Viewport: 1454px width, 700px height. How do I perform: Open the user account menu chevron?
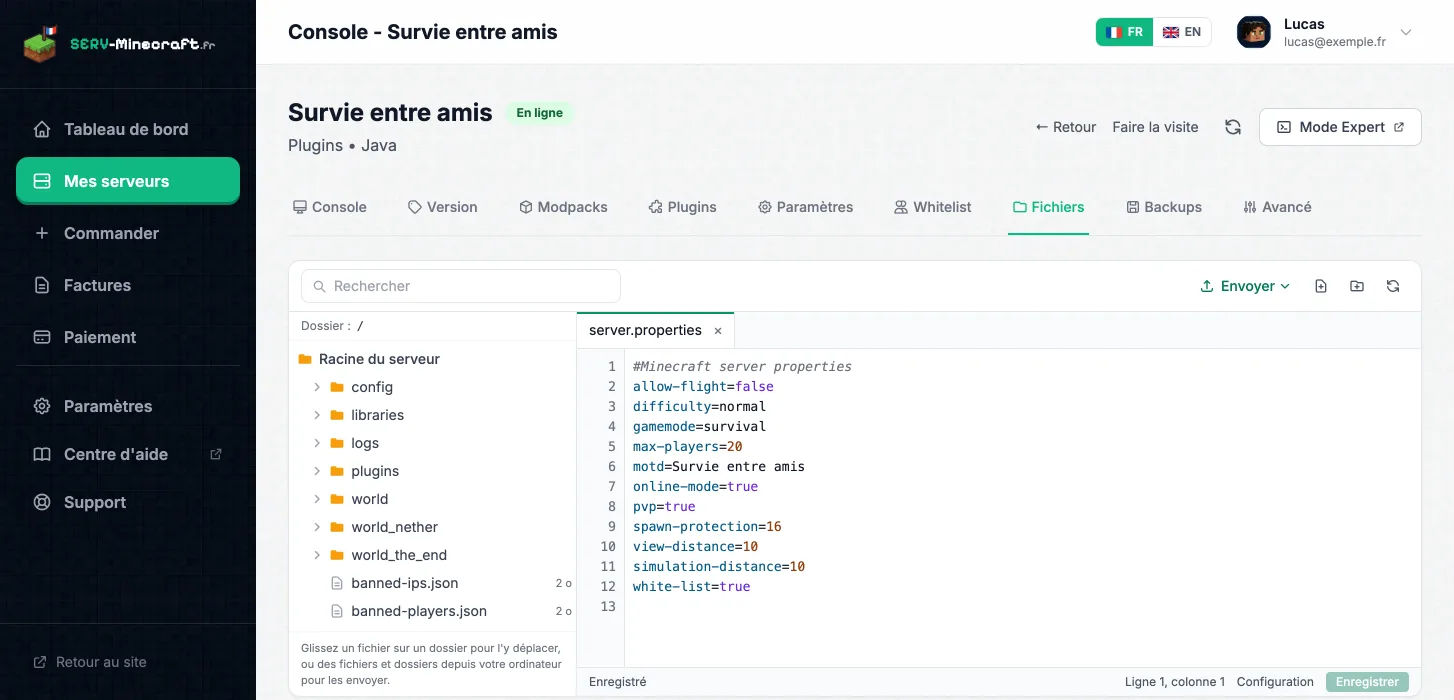[x=1406, y=32]
